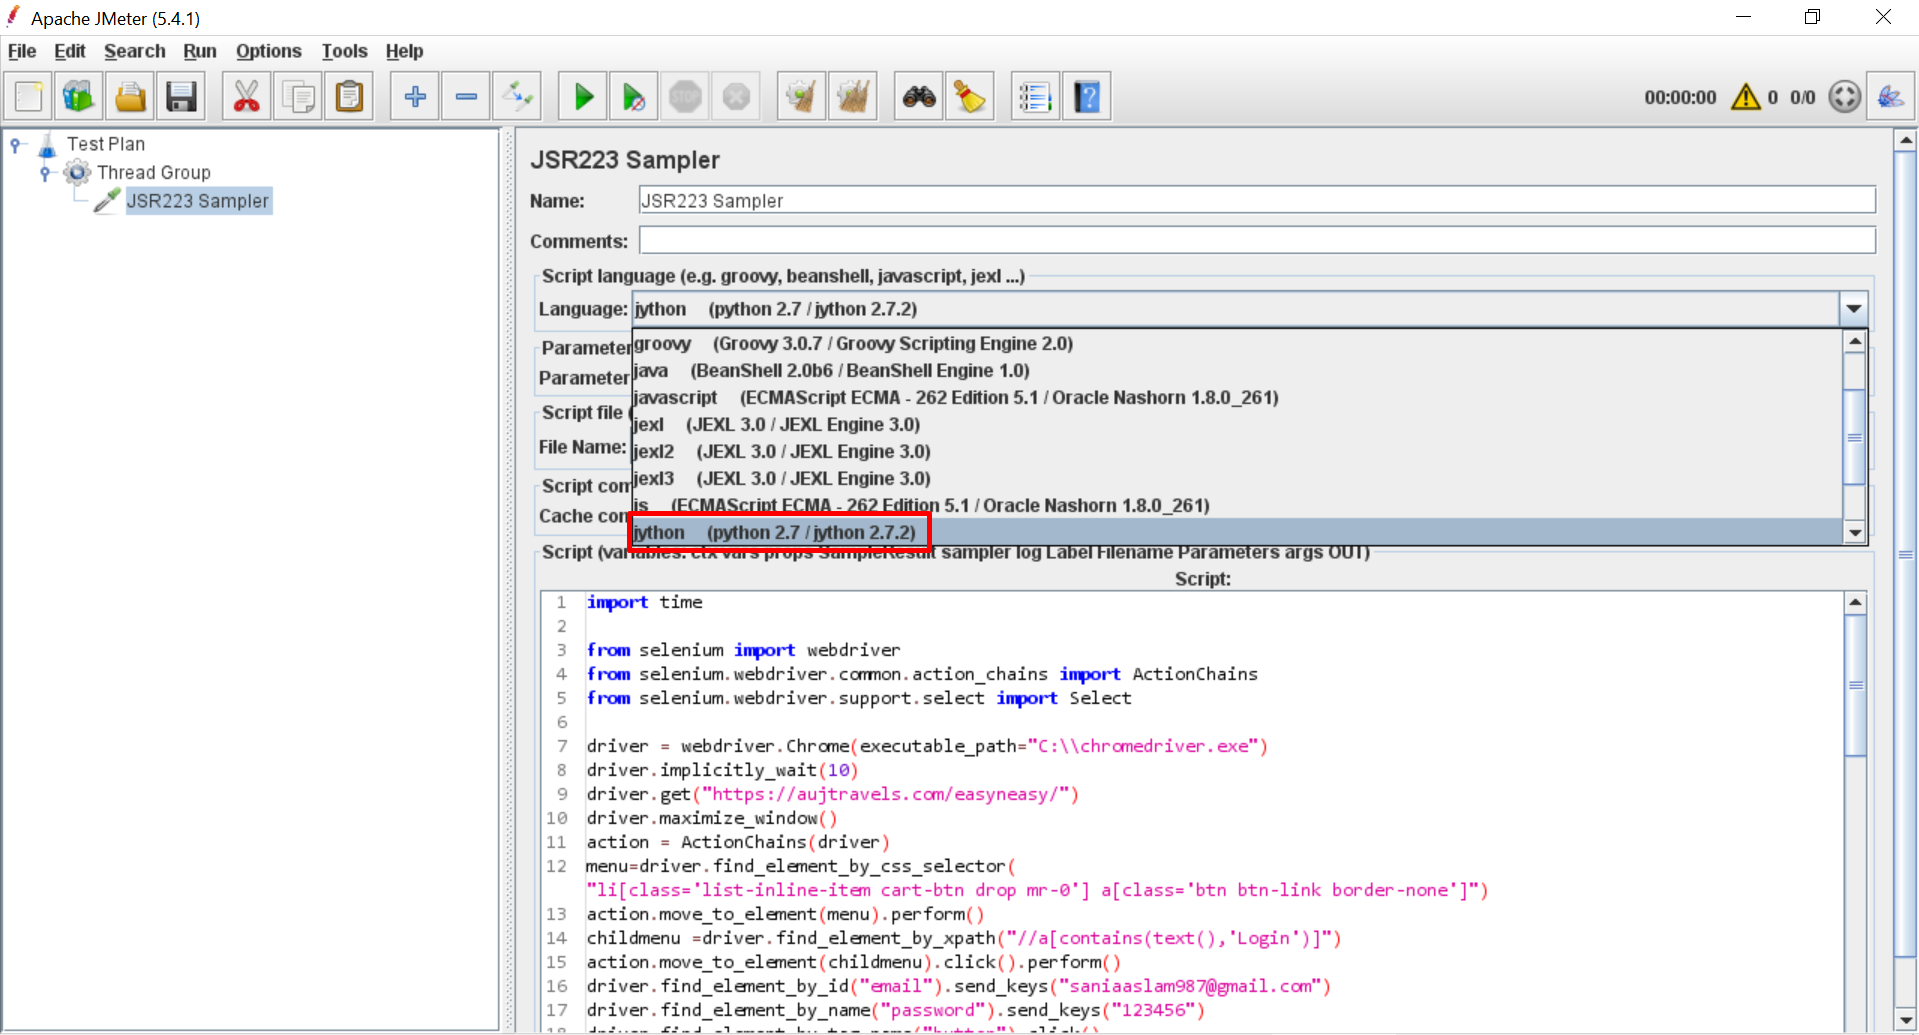Screen dimensions: 1919x1035
Task: Click the thread status circle icon
Action: (1845, 97)
